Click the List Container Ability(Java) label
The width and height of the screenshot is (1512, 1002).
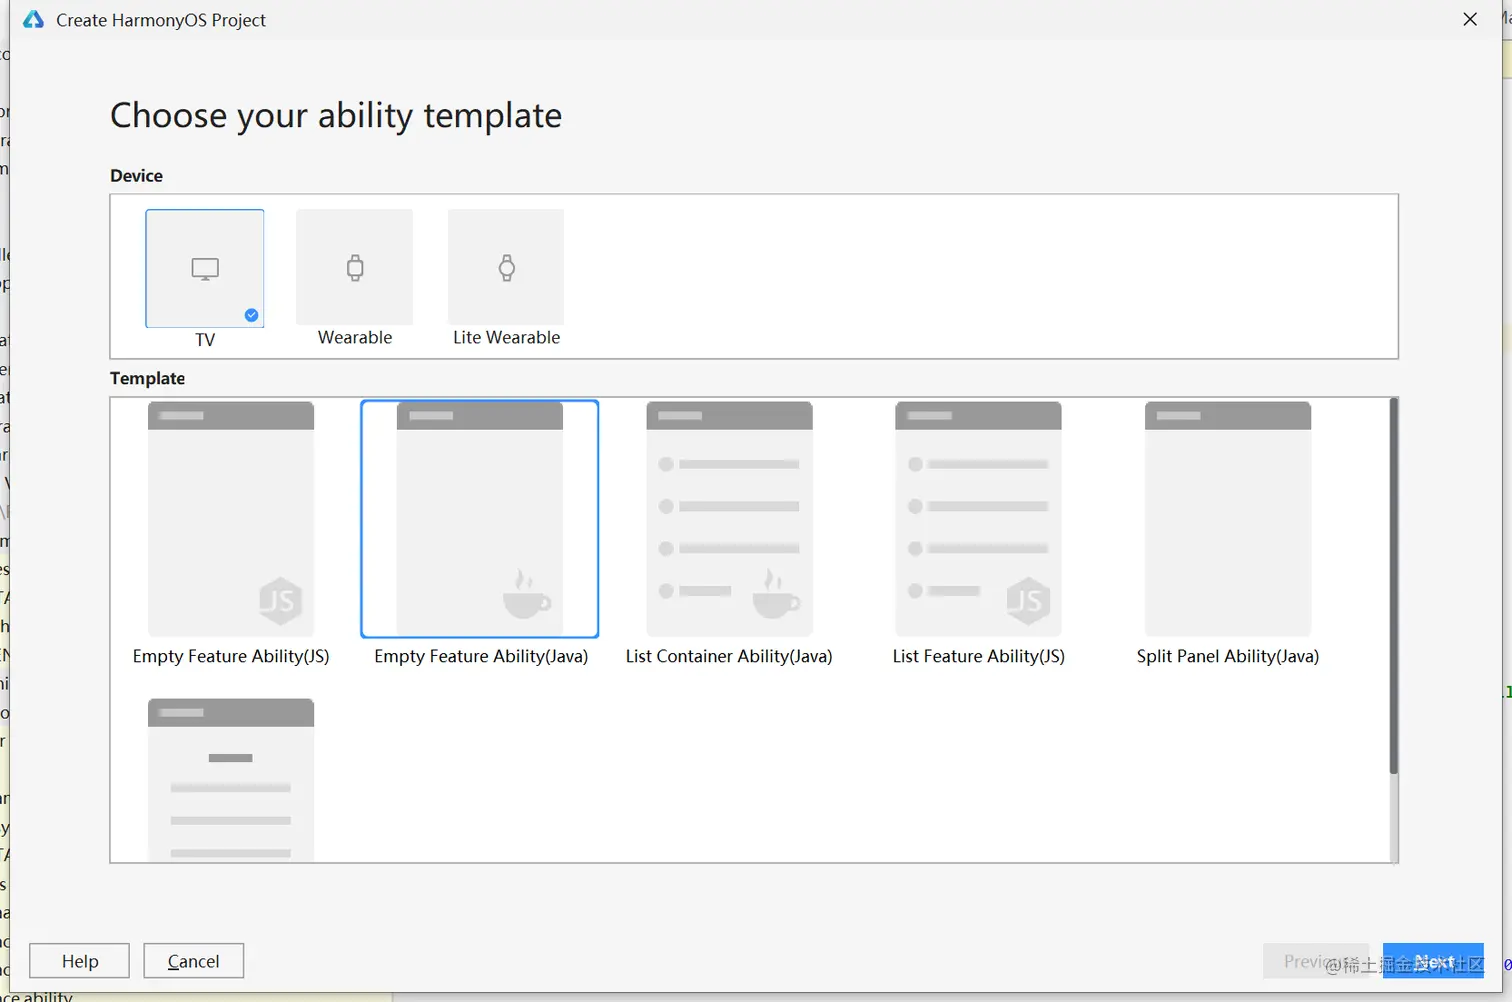pyautogui.click(x=729, y=656)
